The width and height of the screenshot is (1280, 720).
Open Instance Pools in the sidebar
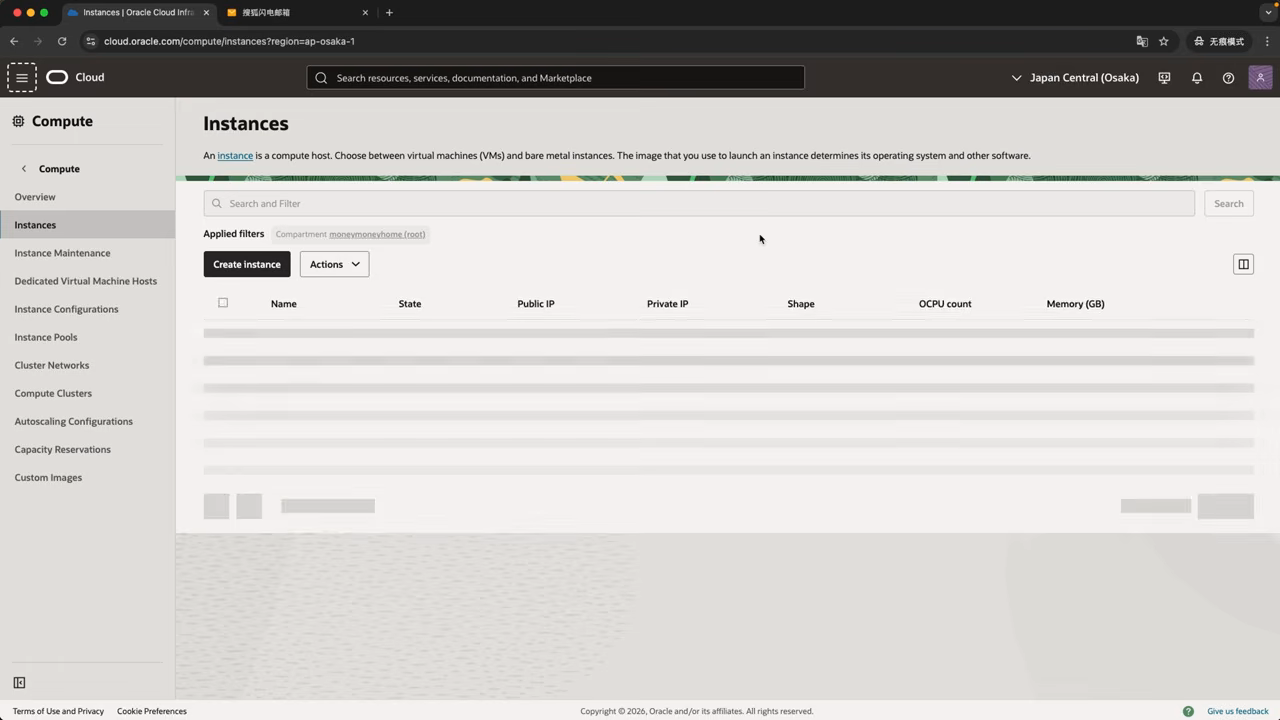[46, 337]
